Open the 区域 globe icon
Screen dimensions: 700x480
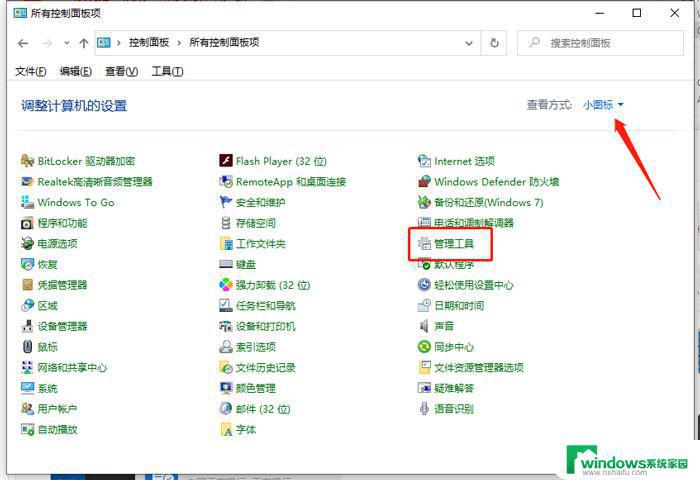[x=27, y=305]
